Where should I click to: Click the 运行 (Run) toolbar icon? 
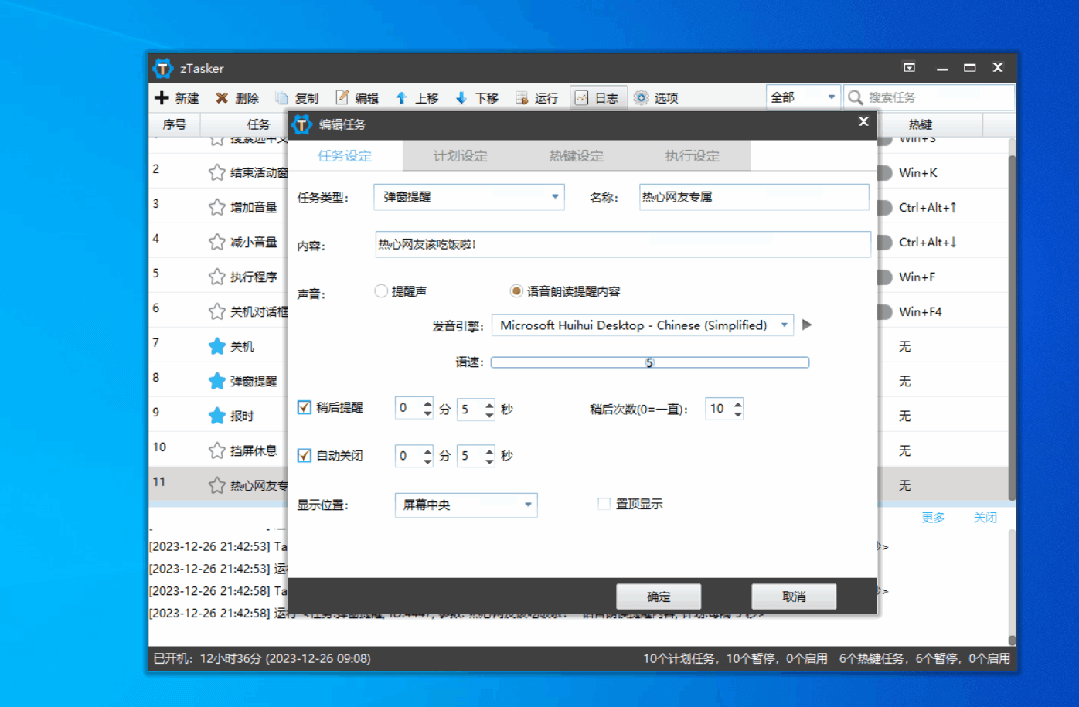point(521,98)
